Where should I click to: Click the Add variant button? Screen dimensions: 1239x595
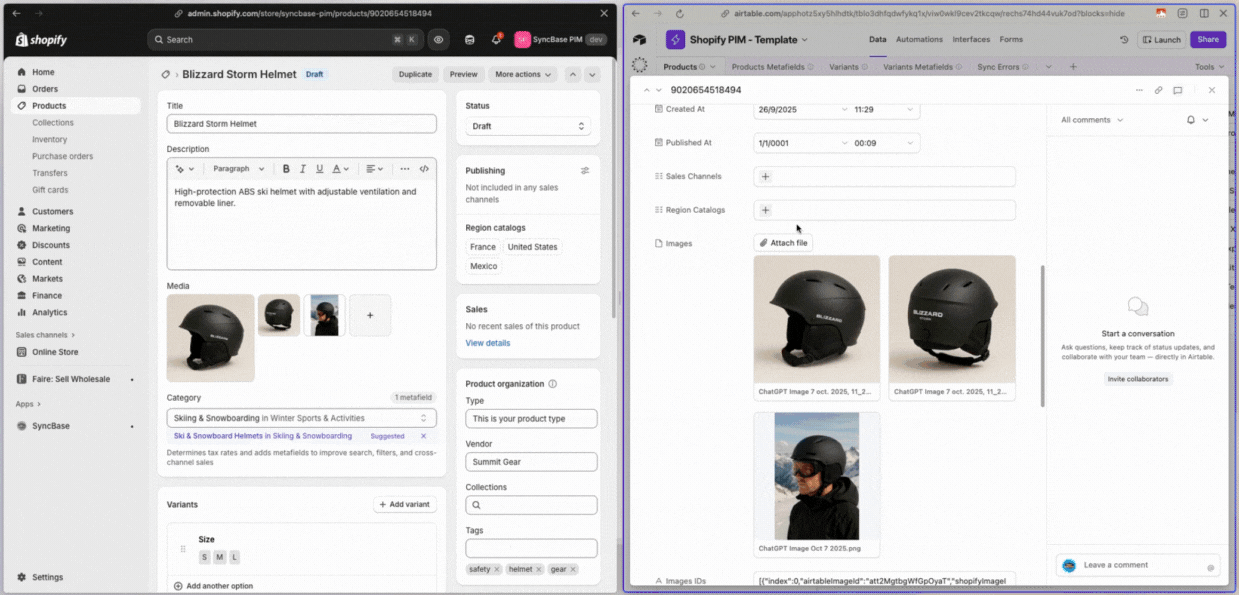pyautogui.click(x=405, y=504)
